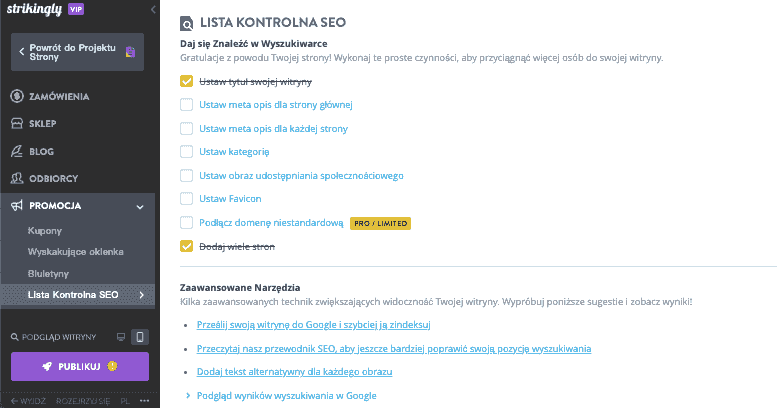
Task: Collapse the Promocja section chevron
Action: pos(140,207)
